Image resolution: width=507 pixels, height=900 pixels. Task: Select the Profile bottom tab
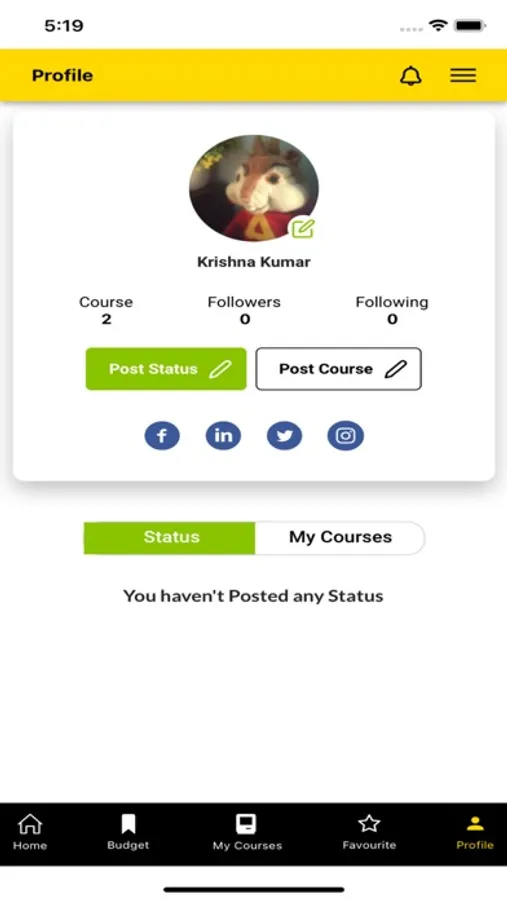coord(475,832)
